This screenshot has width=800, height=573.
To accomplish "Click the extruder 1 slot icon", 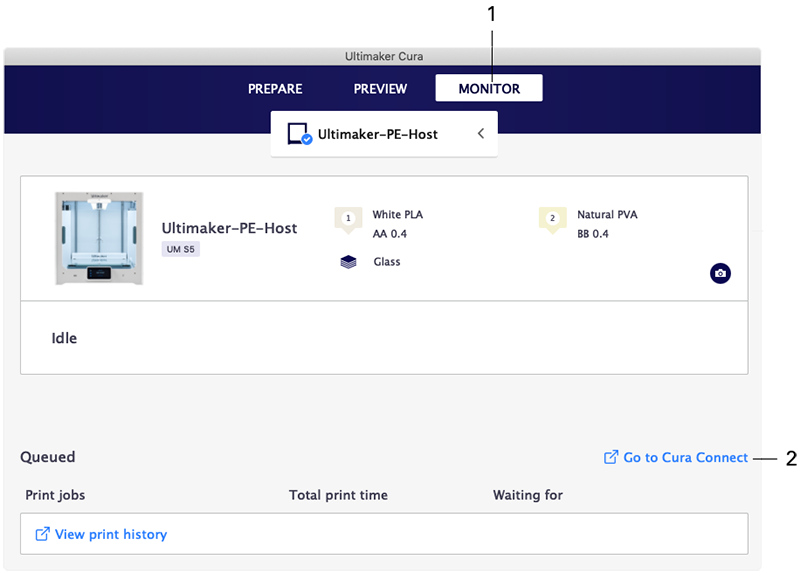I will pyautogui.click(x=348, y=218).
